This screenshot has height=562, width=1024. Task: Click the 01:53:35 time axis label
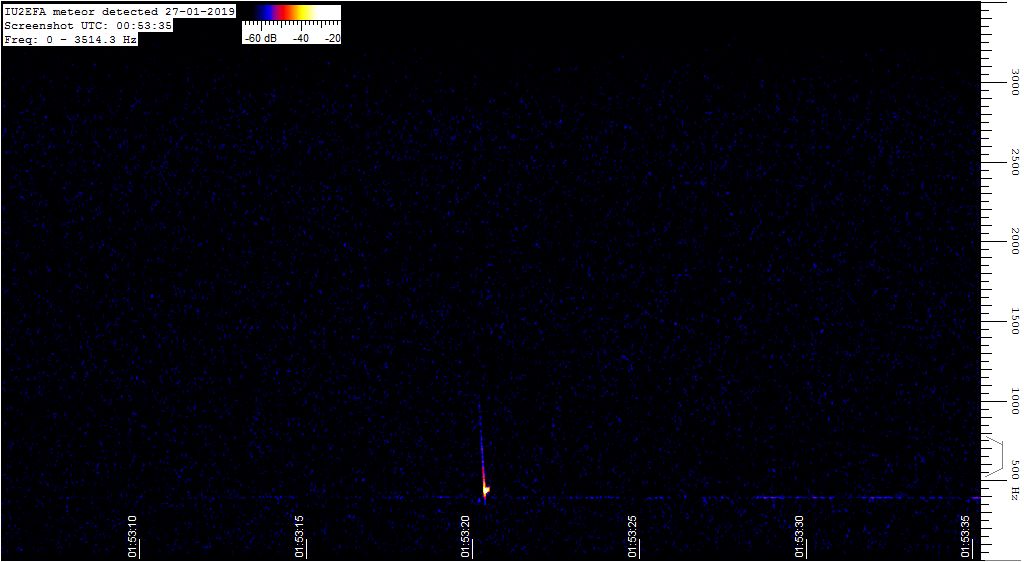pos(965,536)
